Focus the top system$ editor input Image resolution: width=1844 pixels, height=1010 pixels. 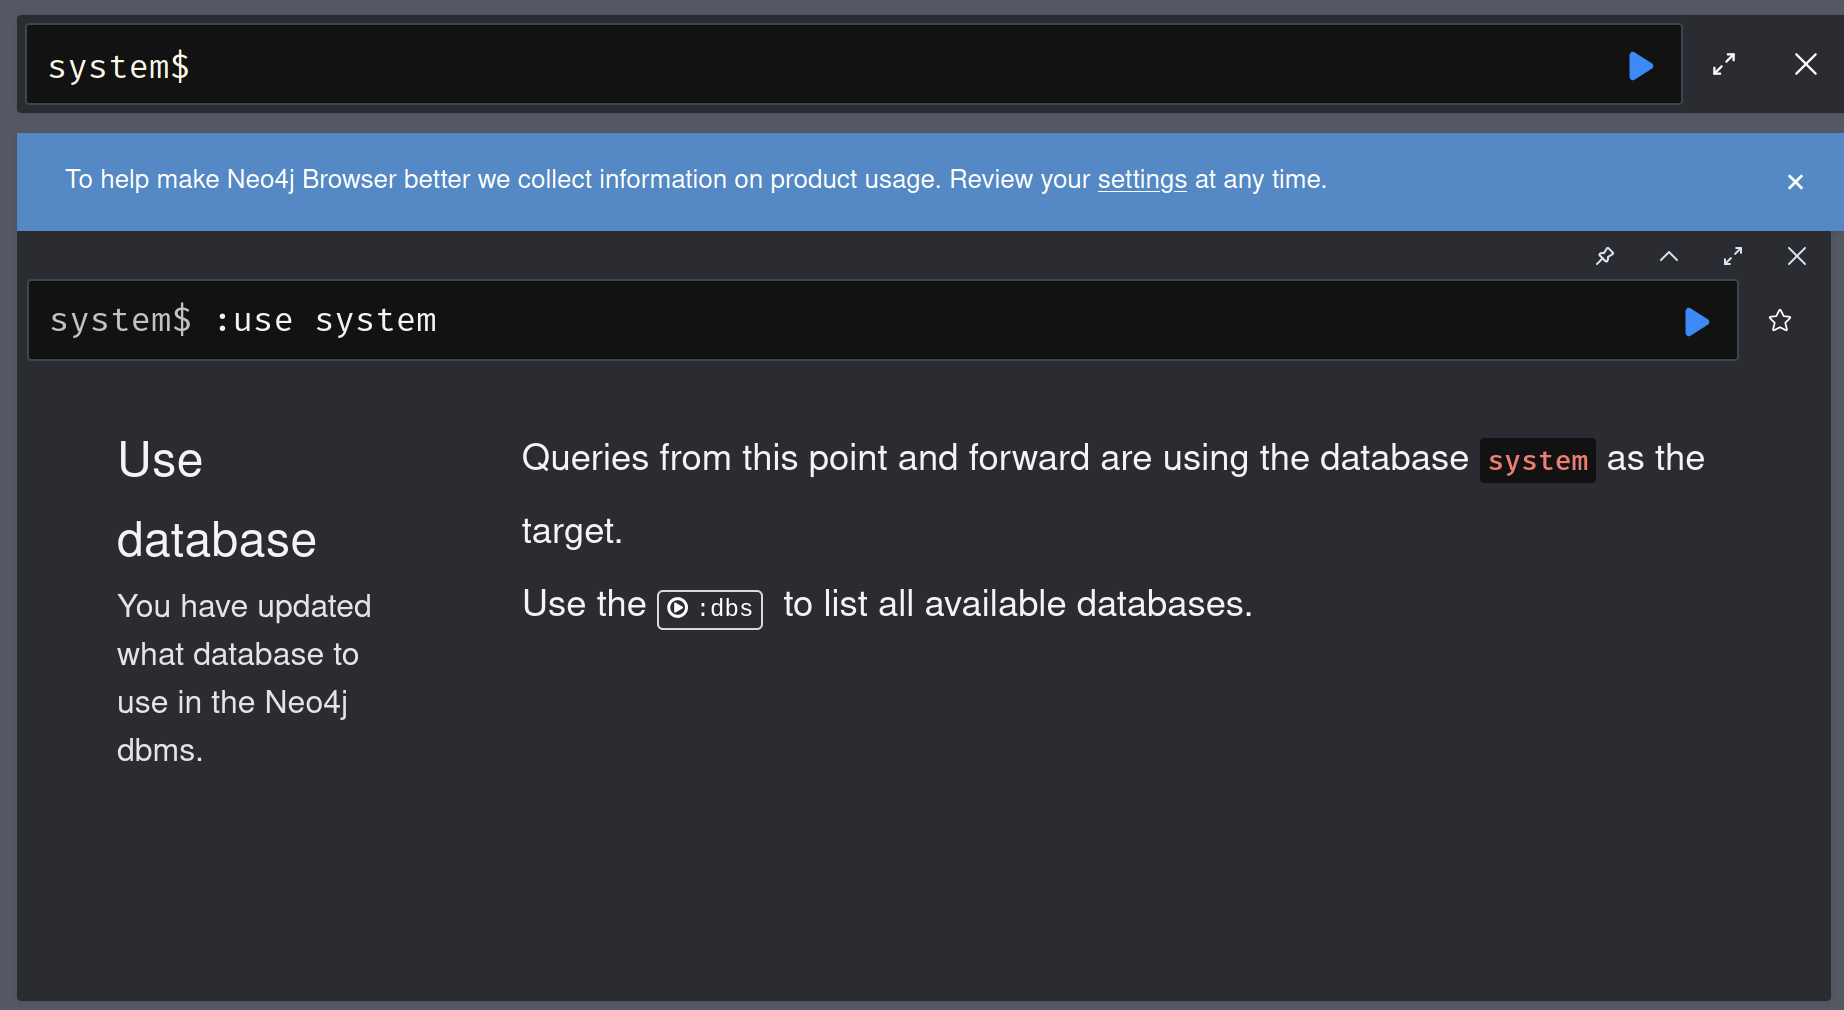800,66
